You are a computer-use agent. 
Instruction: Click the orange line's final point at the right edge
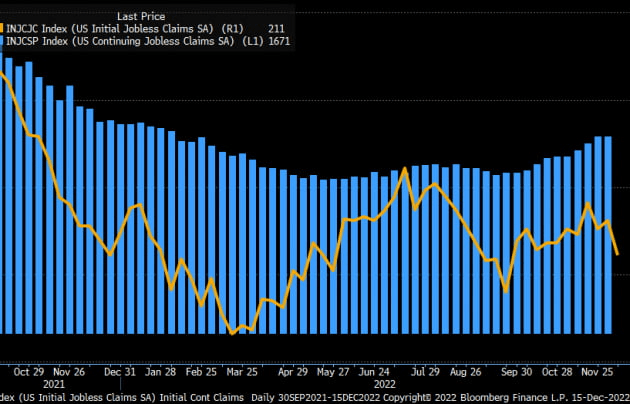point(617,254)
